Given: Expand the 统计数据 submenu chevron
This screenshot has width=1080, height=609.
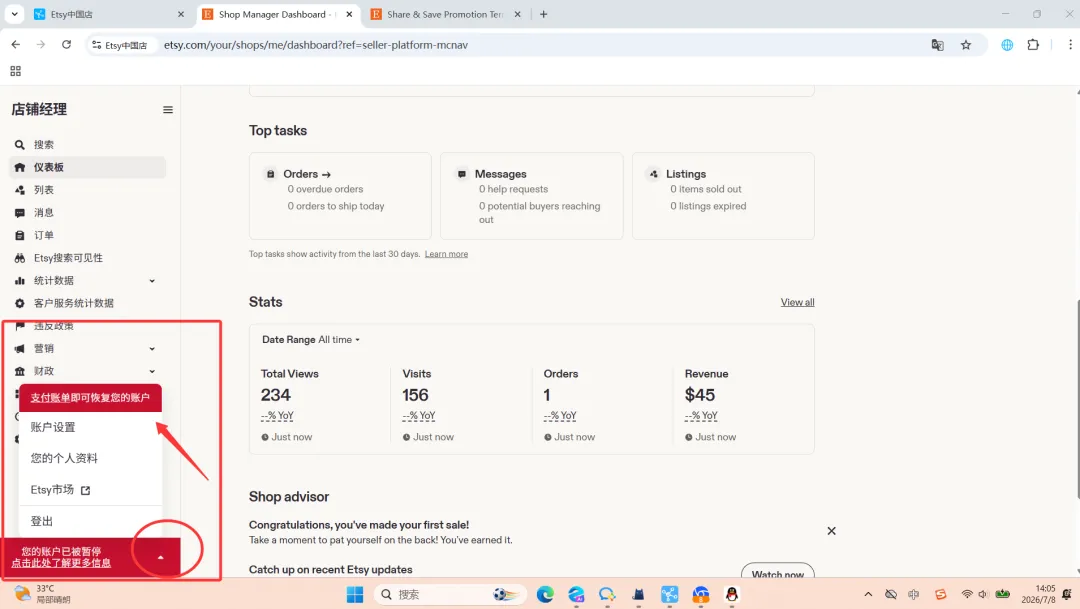Looking at the screenshot, I should [x=152, y=281].
